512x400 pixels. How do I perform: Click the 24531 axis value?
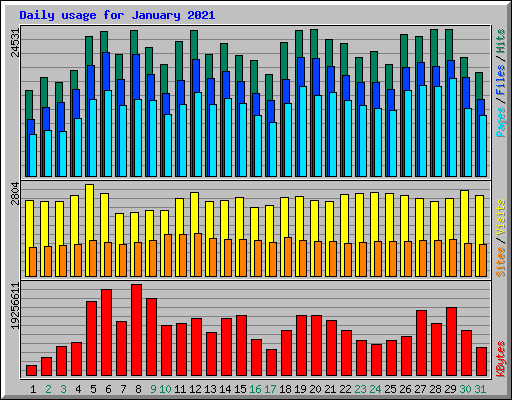[16, 43]
